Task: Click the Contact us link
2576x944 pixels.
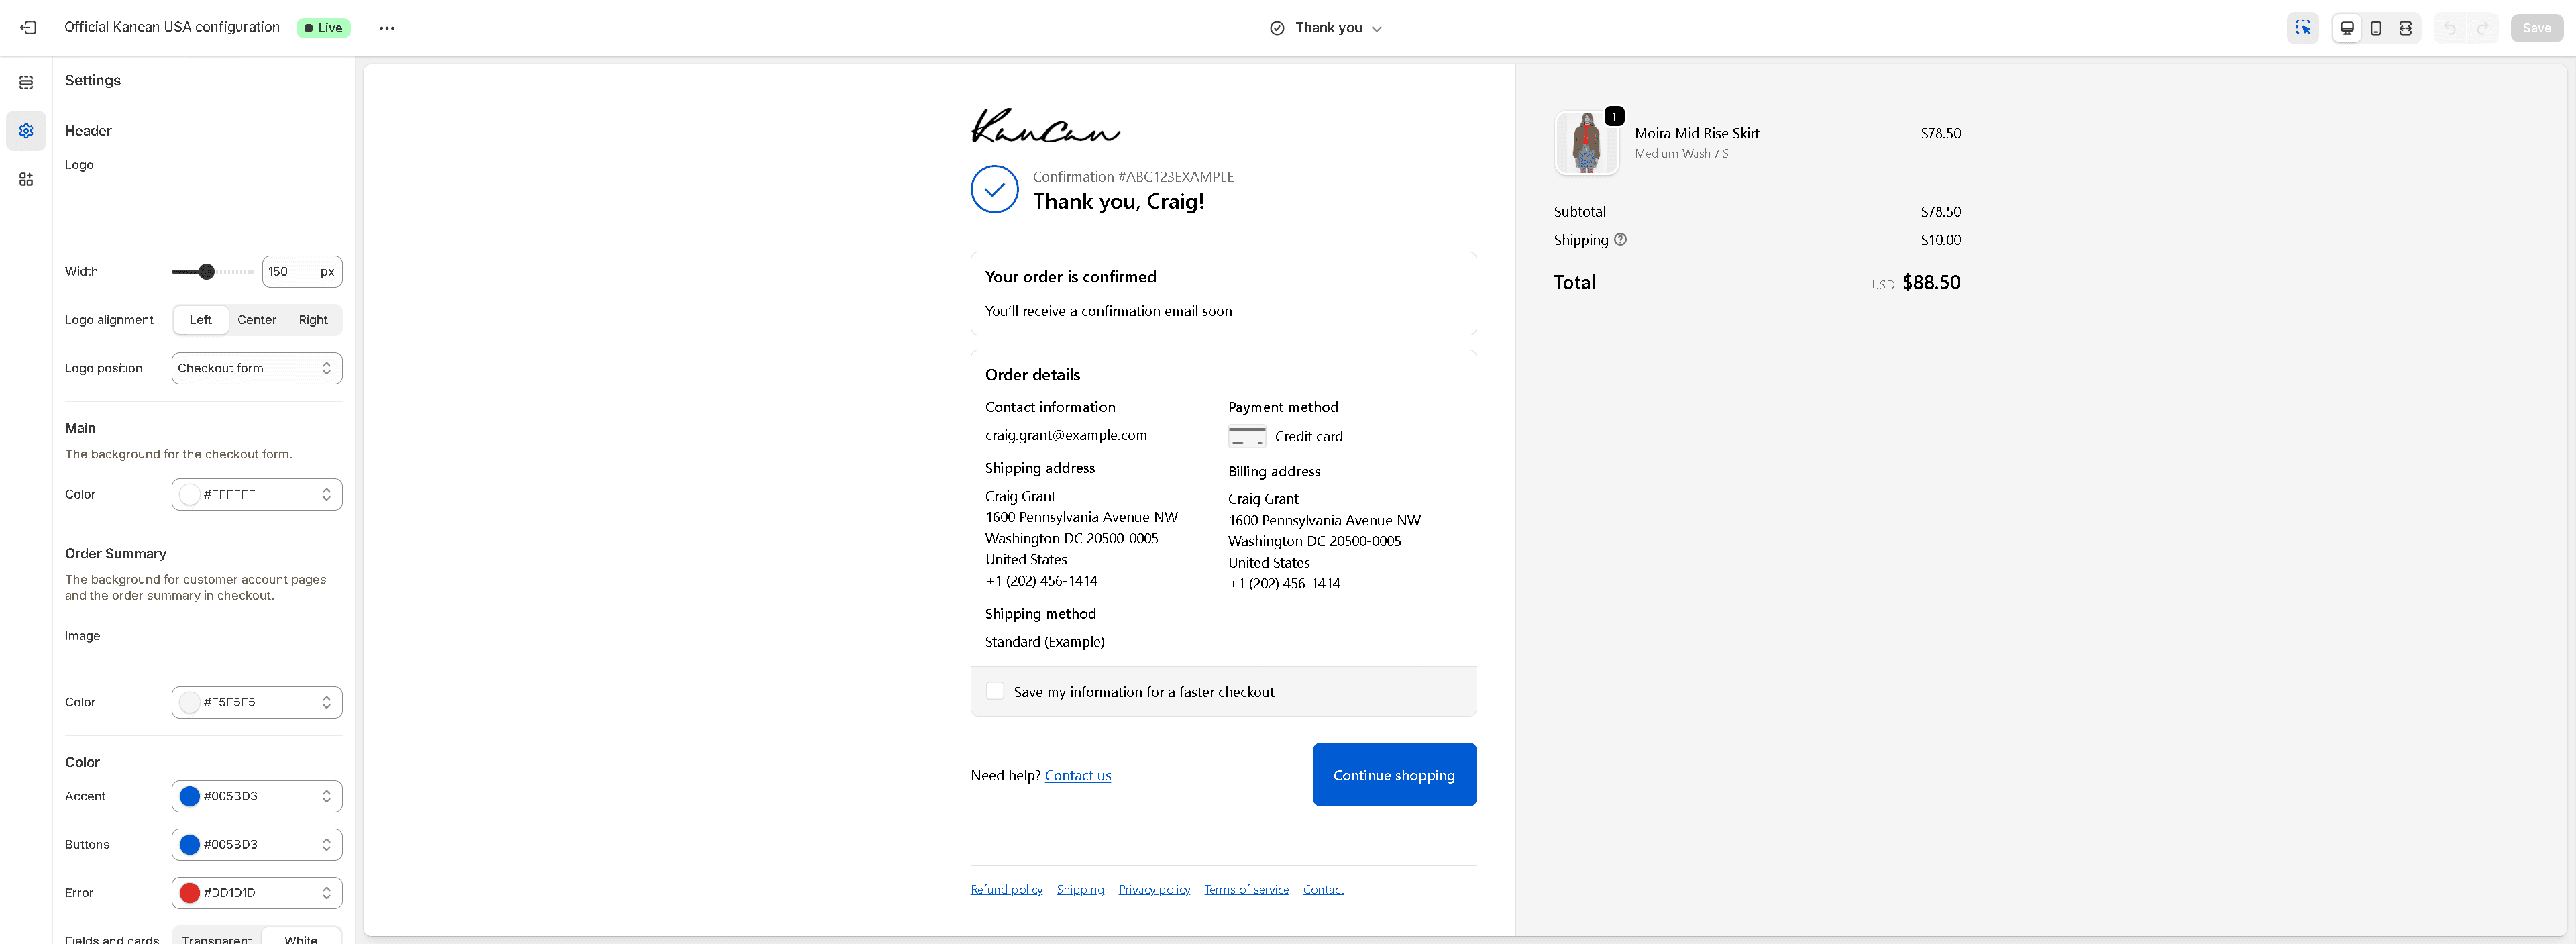Action: coord(1078,776)
